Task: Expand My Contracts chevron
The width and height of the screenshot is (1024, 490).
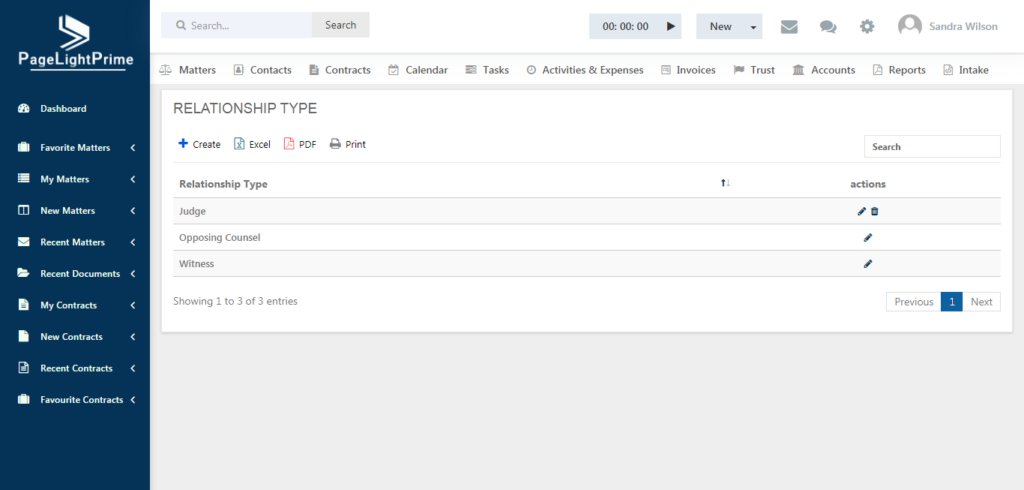Action: (x=133, y=305)
